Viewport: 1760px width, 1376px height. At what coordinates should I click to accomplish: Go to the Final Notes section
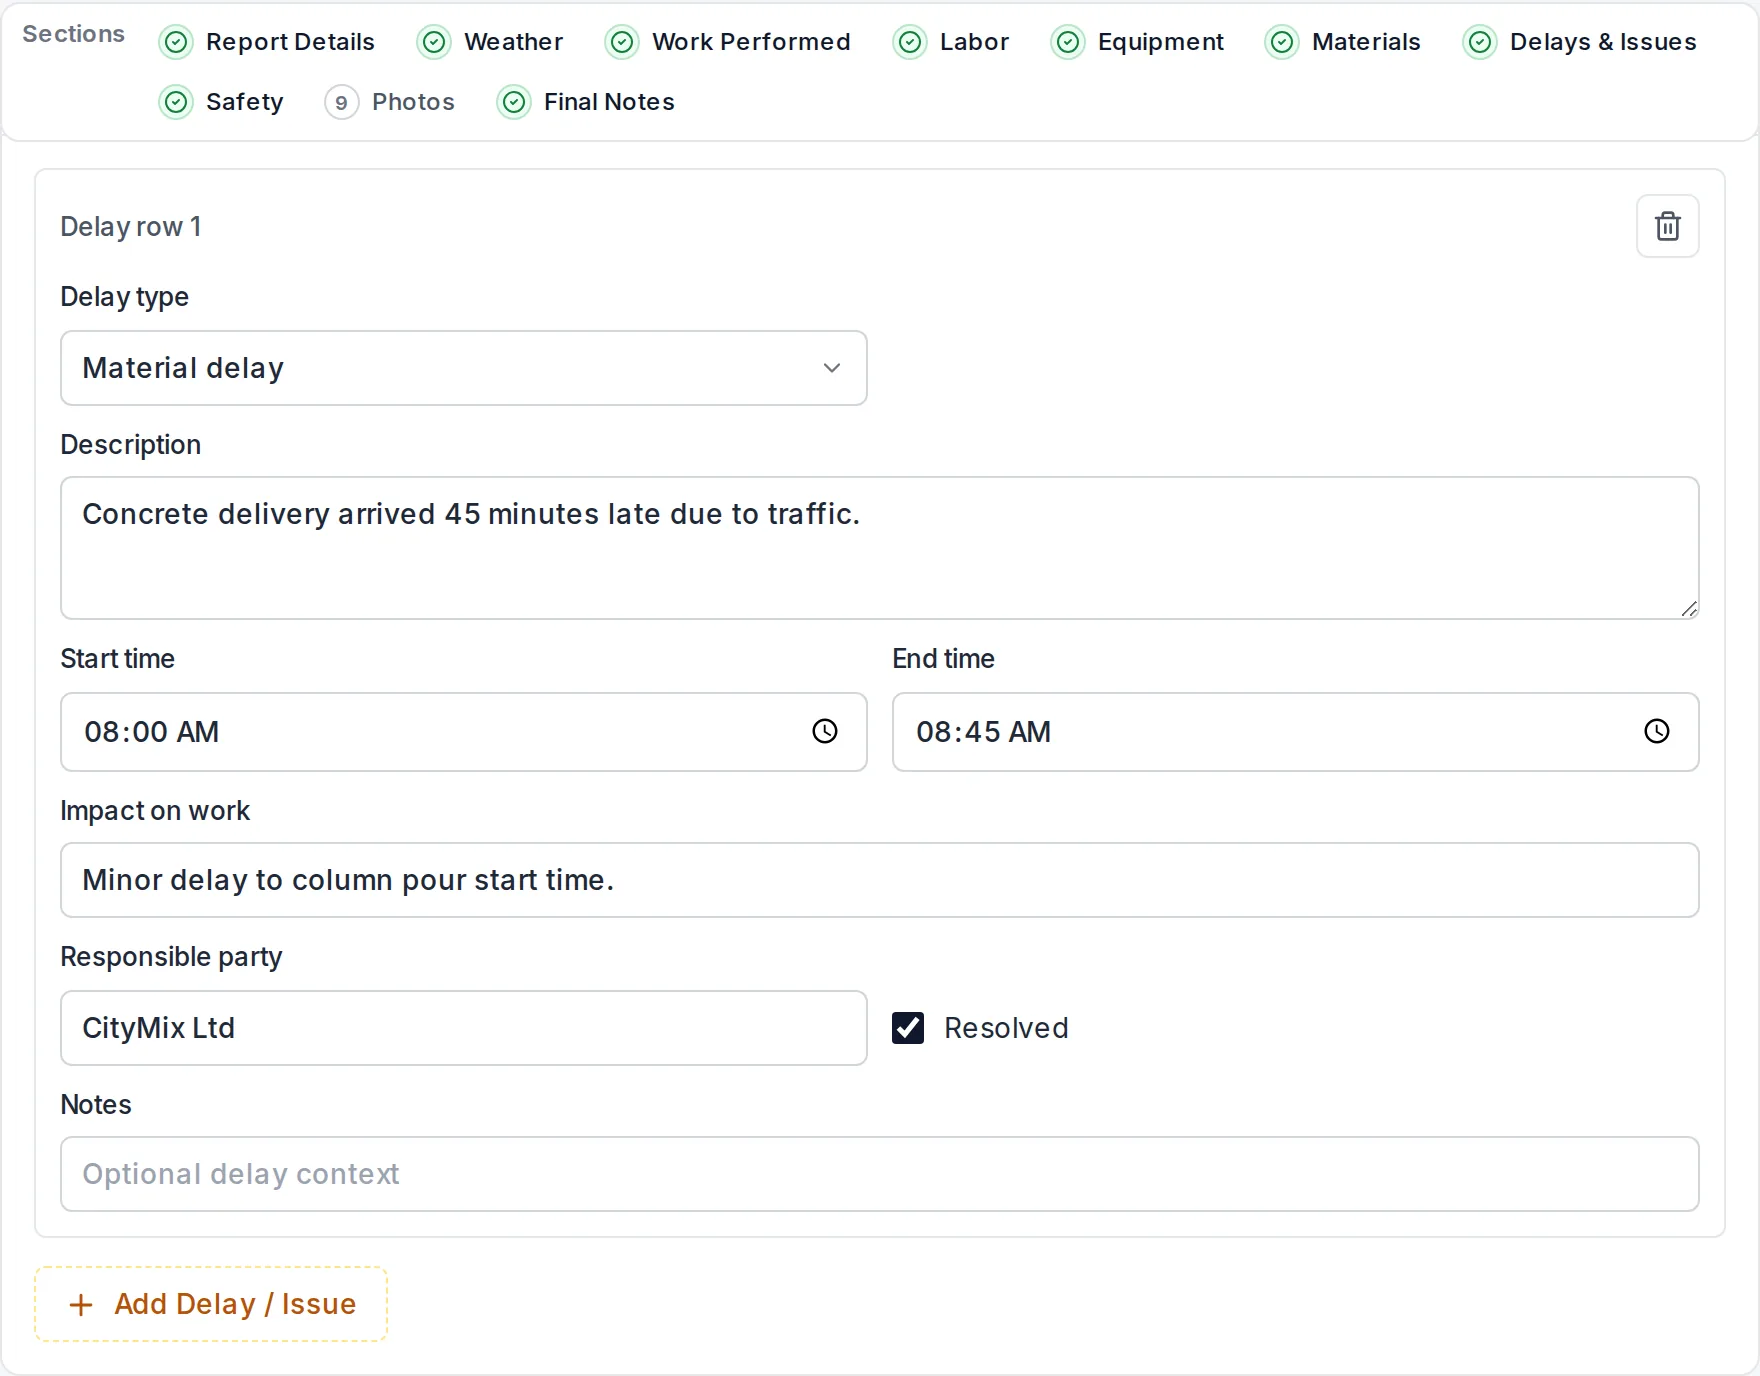[586, 102]
